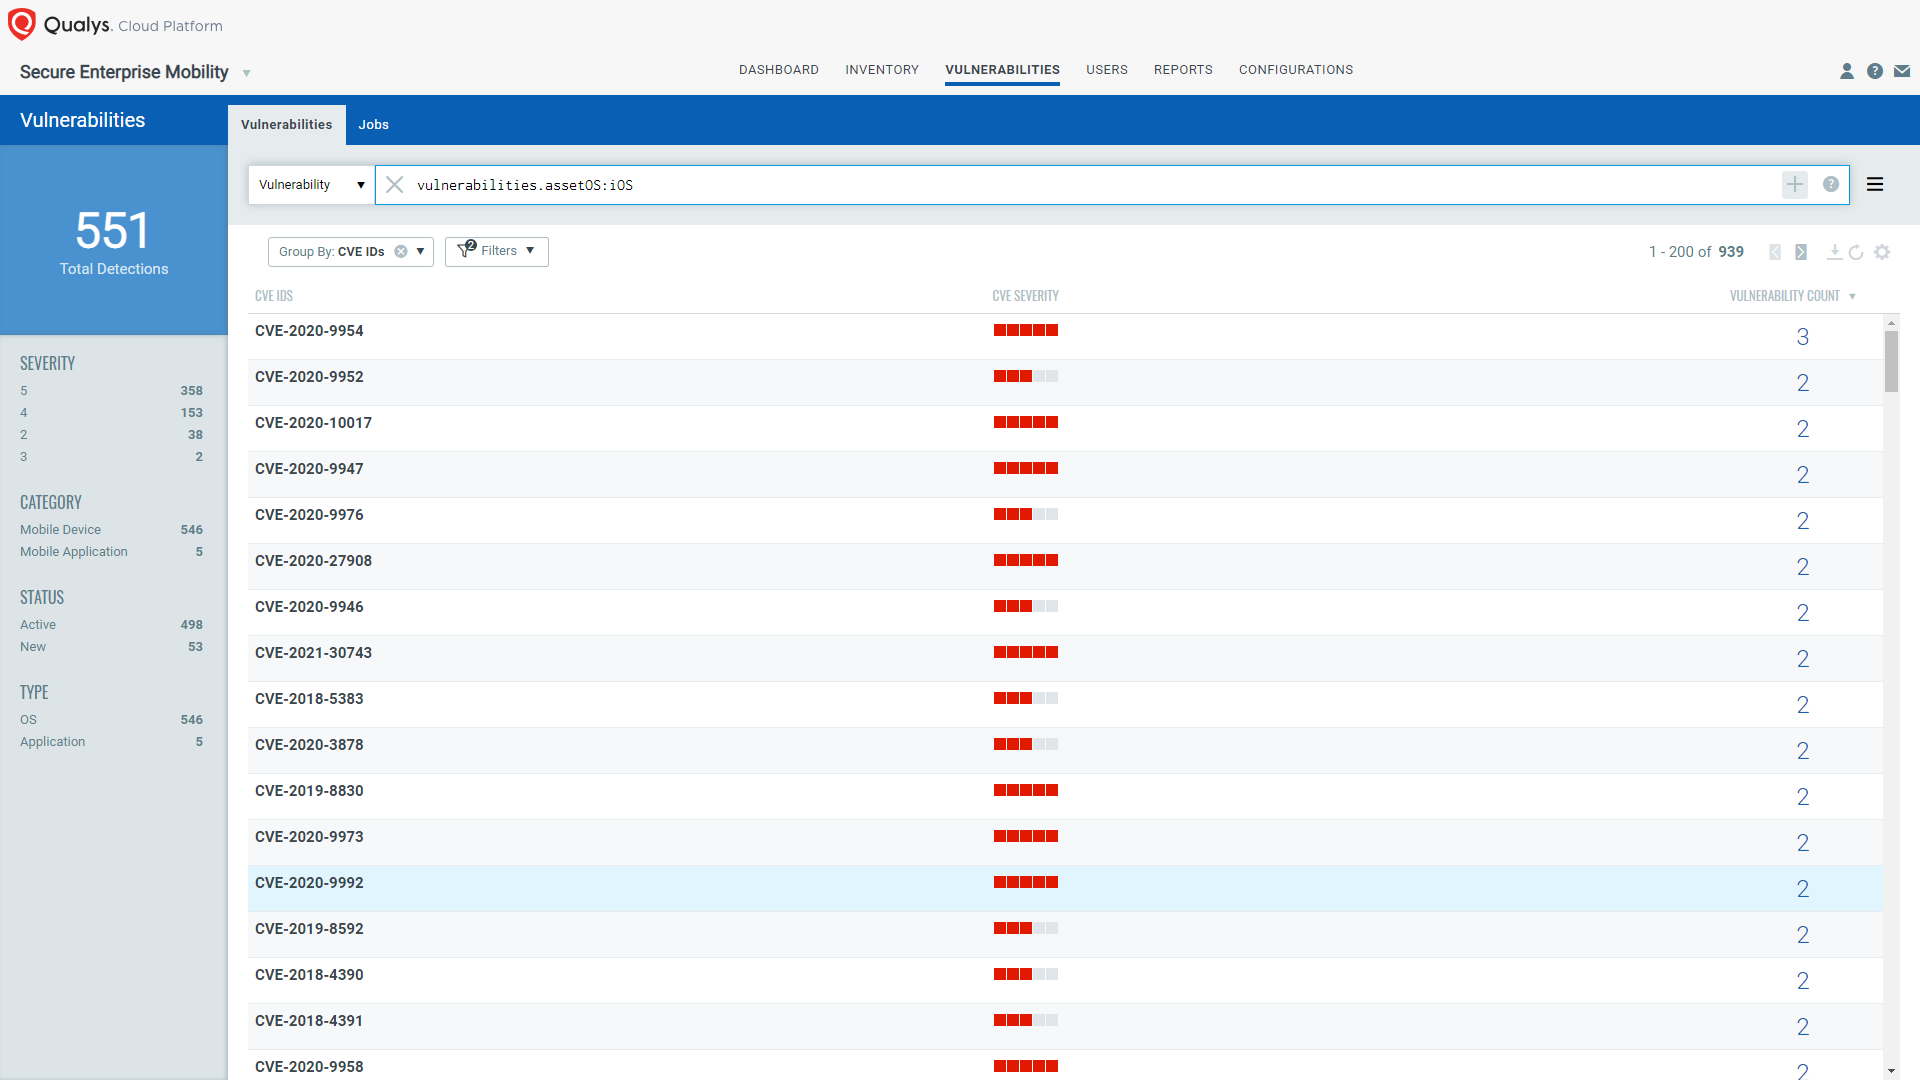Screen dimensions: 1920x1080
Task: Open the Configurations menu
Action: pos(1296,70)
